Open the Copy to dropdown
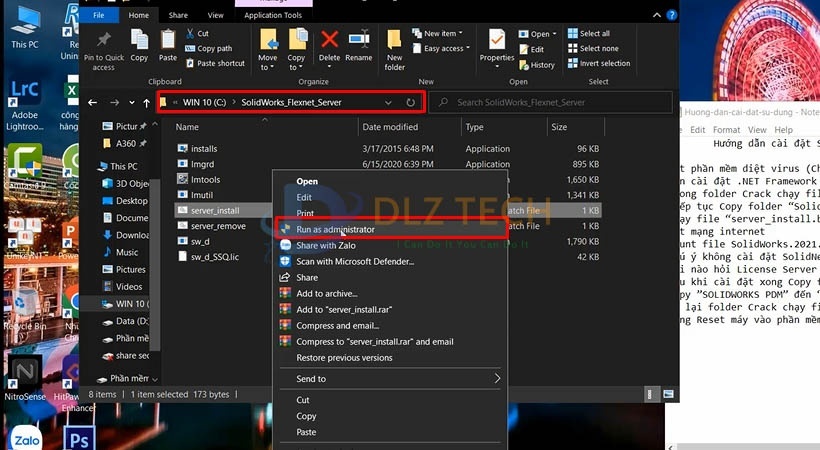Screen dimensions: 820x450 [296, 67]
